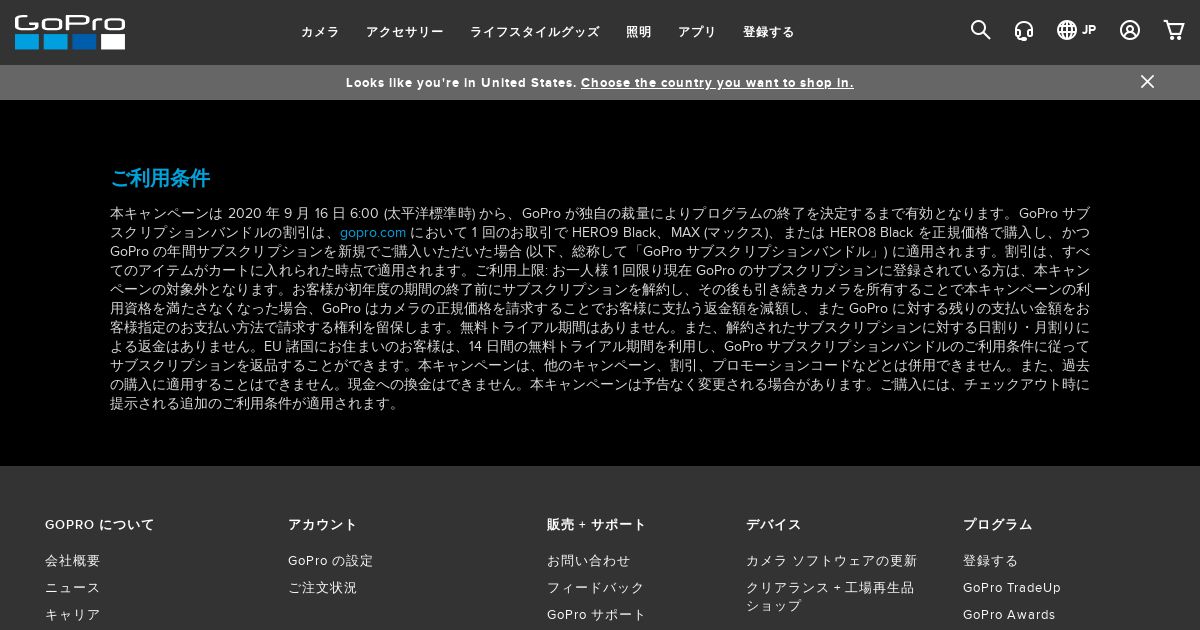Open ご注文状況 link

[322, 588]
